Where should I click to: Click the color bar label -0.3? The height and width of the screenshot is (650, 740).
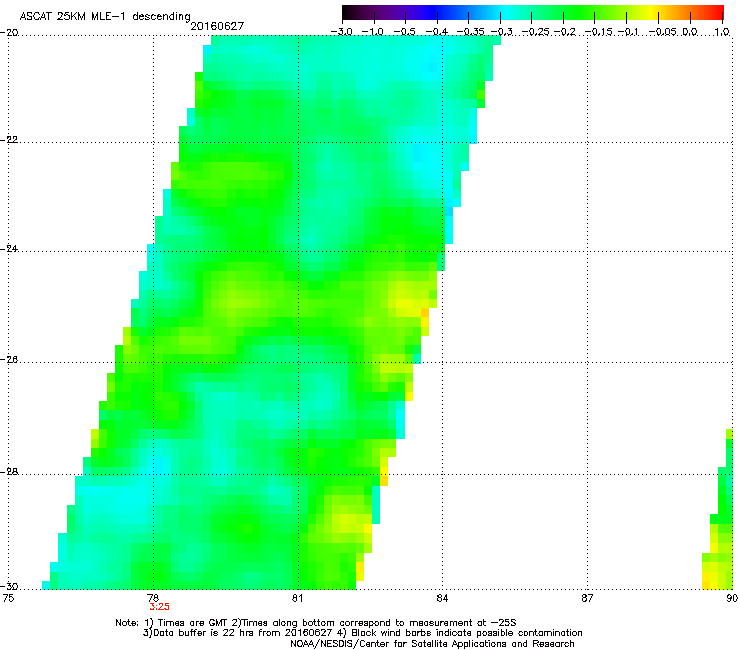(502, 32)
